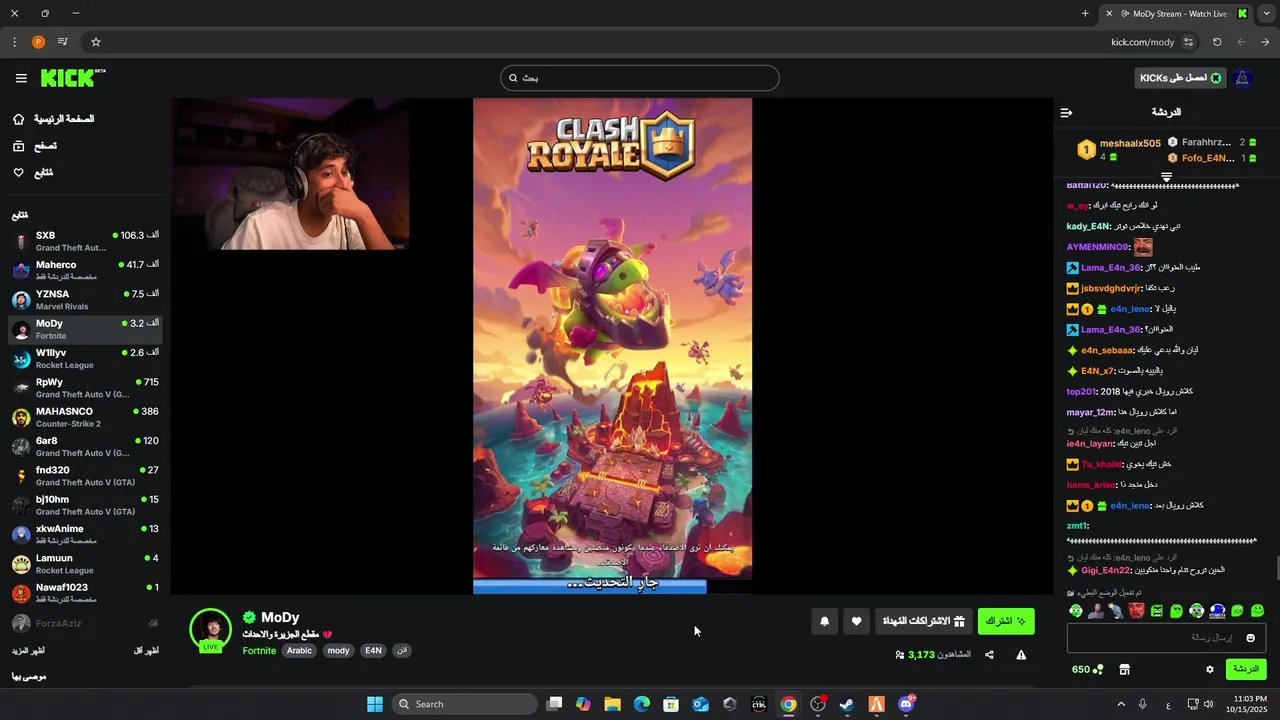The height and width of the screenshot is (720, 1280).
Task: Open Steam from the taskbar
Action: (x=847, y=704)
